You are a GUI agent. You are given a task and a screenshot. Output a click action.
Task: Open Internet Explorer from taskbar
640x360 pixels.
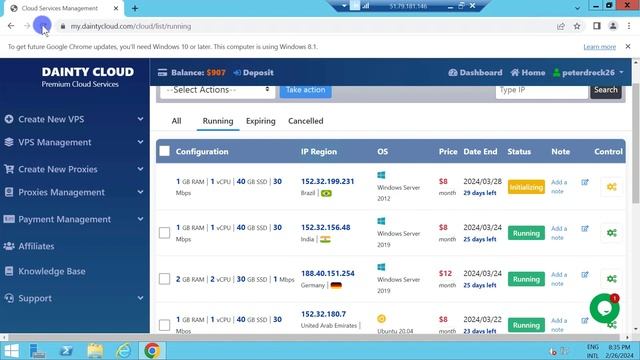point(123,351)
